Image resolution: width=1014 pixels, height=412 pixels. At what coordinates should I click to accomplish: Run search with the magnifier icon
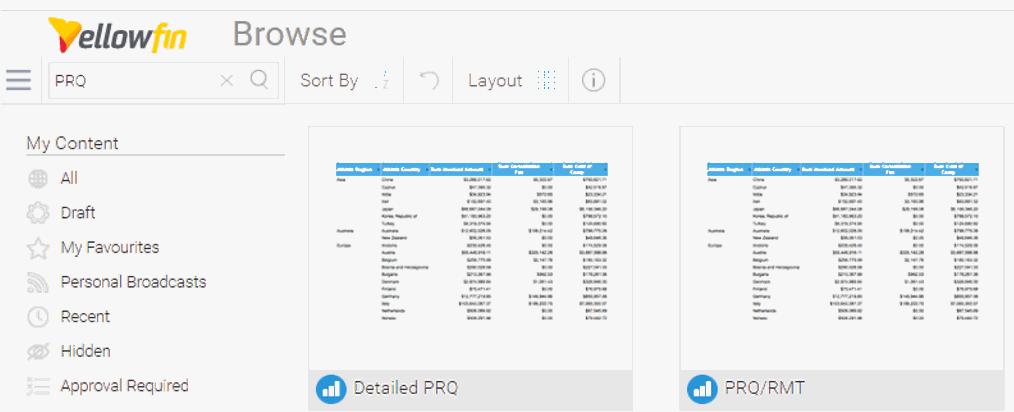click(x=259, y=80)
